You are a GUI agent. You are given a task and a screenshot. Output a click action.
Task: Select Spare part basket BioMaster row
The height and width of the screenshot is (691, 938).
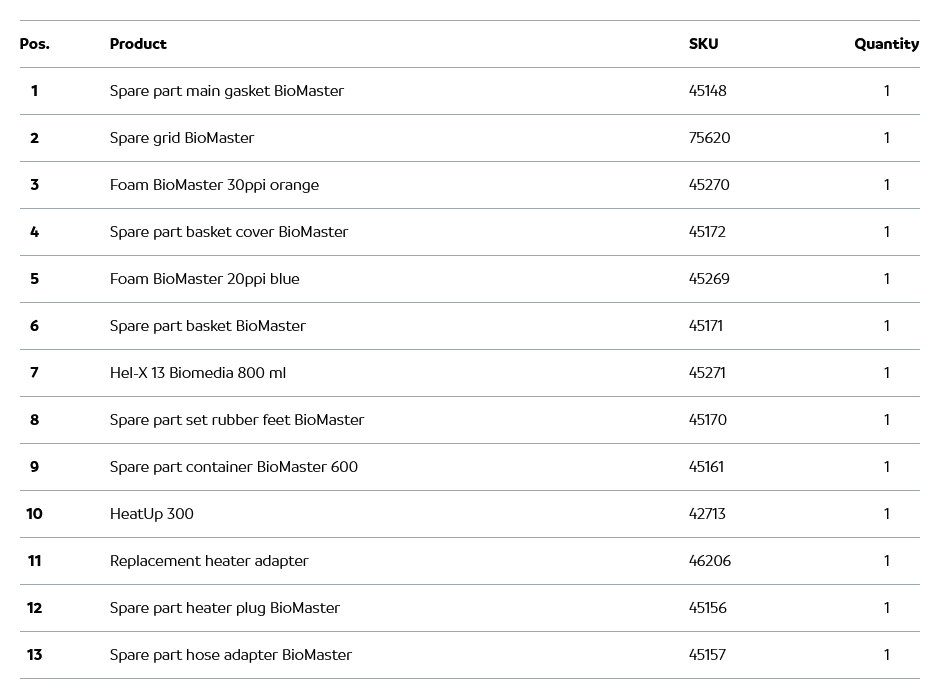point(207,326)
